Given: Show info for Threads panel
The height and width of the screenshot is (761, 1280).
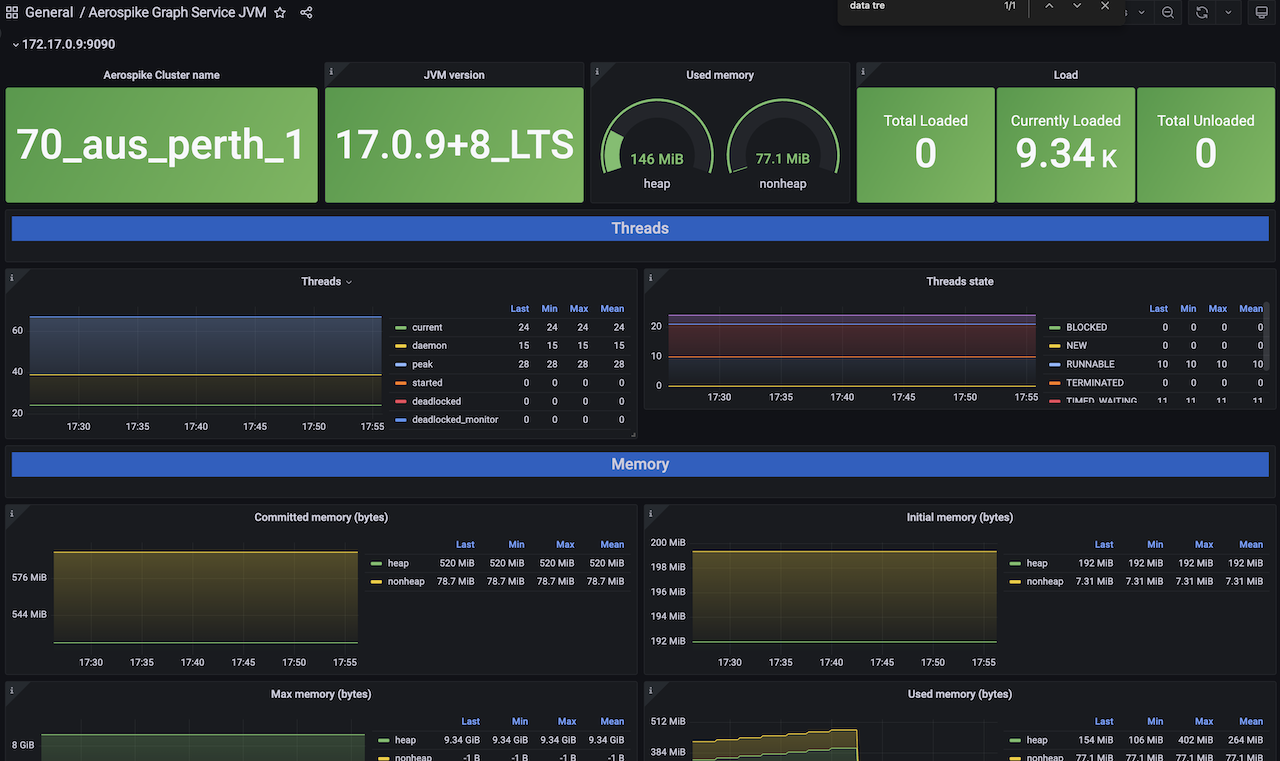Looking at the screenshot, I should pos(12,277).
